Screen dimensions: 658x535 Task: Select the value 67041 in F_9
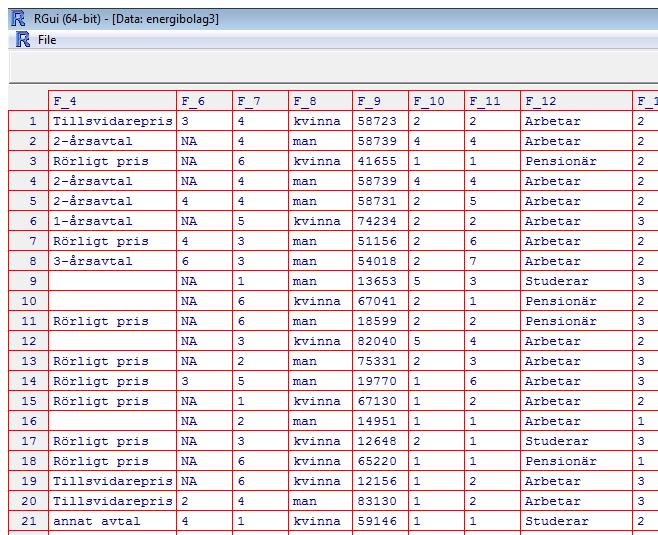click(x=381, y=301)
